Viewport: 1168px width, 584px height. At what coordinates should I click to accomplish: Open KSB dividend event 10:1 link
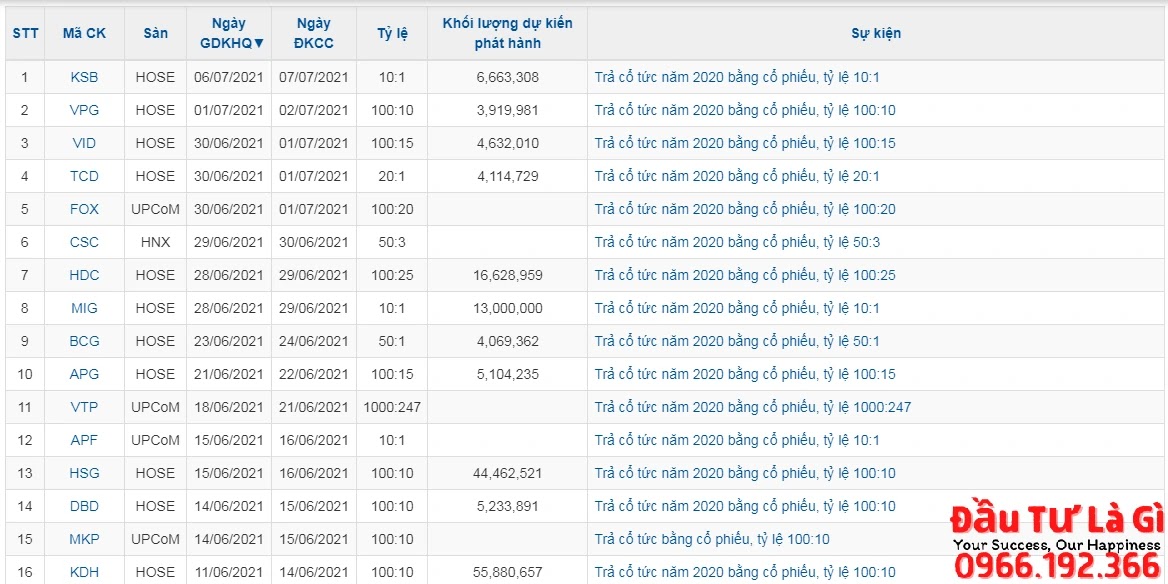point(737,77)
